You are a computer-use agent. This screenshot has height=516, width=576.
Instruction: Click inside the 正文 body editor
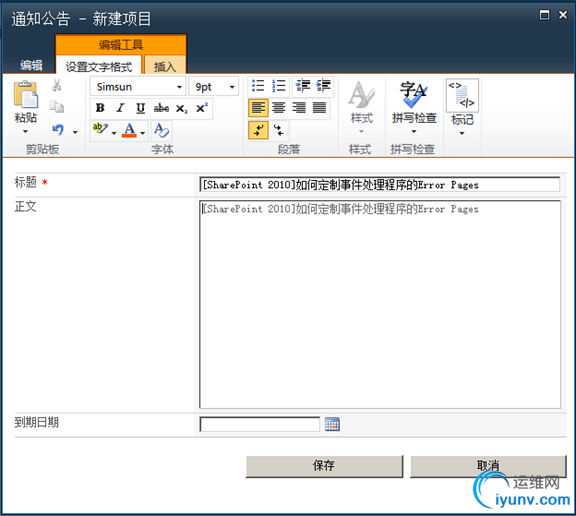coord(380,304)
